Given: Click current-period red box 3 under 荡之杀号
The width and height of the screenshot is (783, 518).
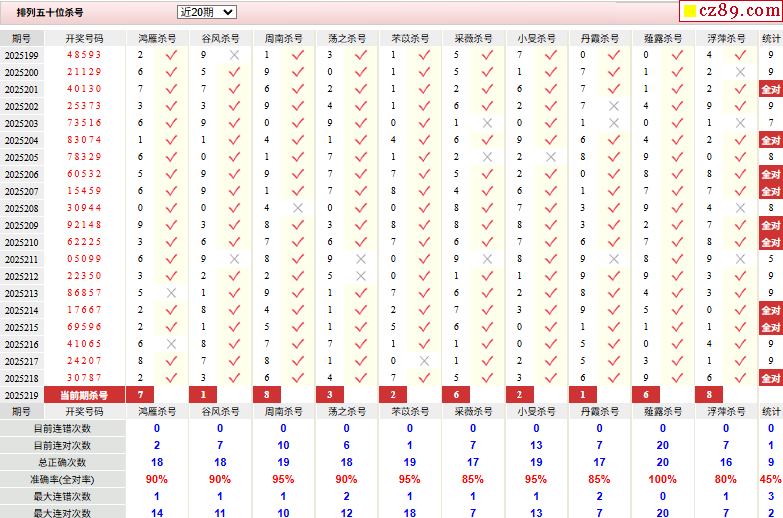Looking at the screenshot, I should 330,395.
